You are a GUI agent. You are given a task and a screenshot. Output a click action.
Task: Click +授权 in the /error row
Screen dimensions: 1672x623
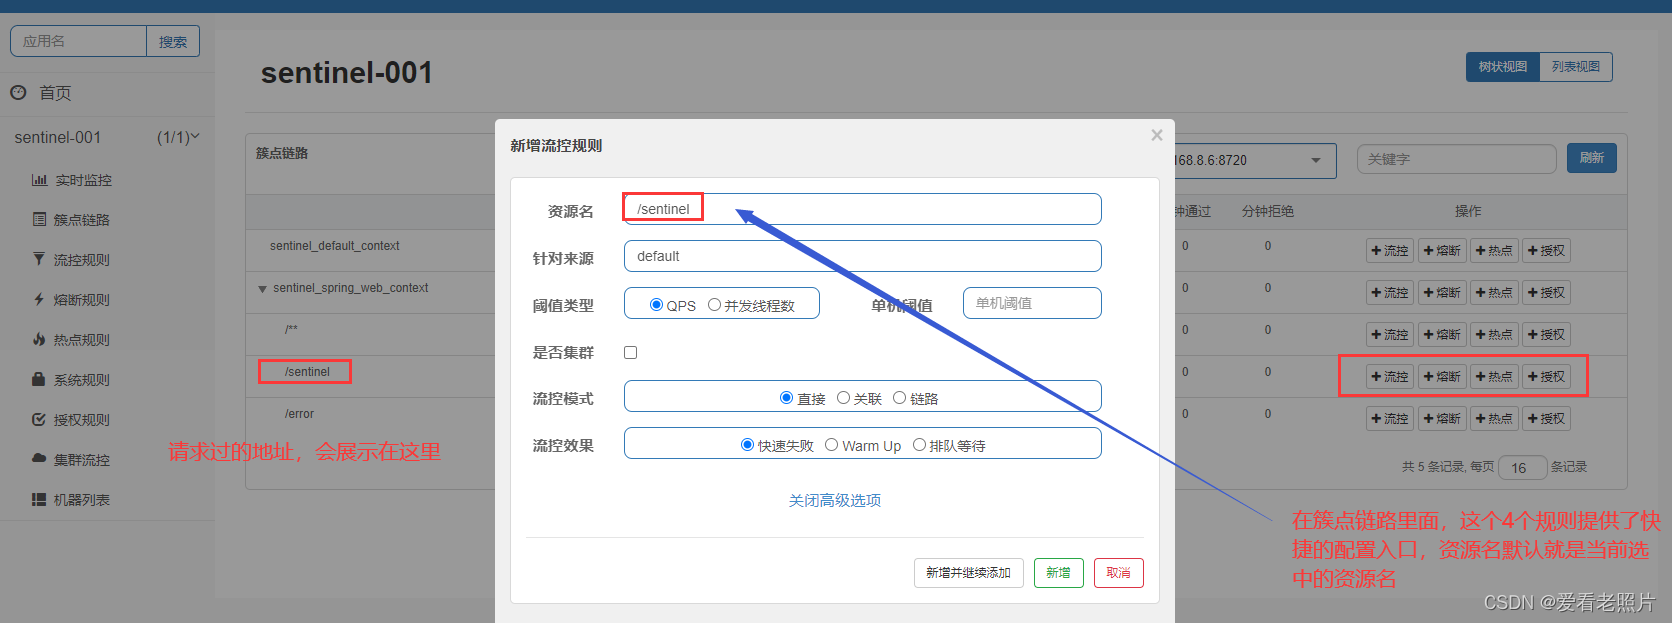(x=1546, y=419)
